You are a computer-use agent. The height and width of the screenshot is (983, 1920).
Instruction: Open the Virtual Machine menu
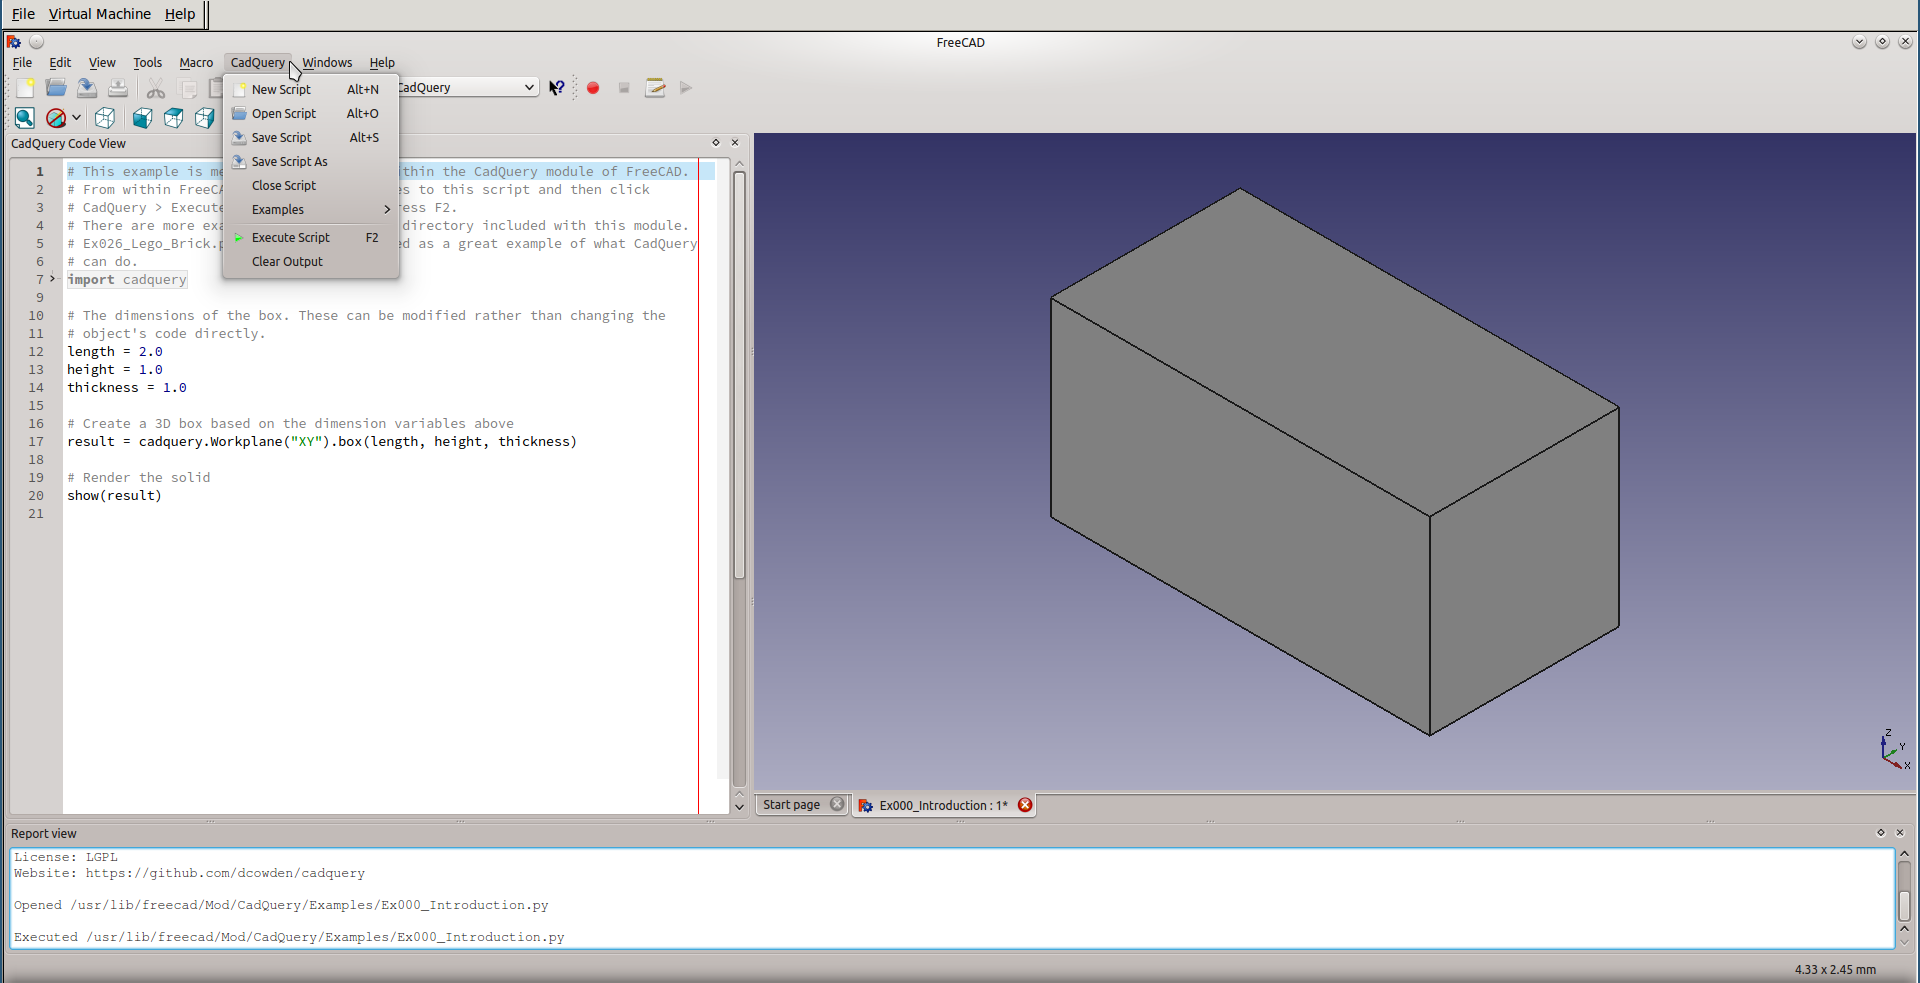[x=100, y=14]
